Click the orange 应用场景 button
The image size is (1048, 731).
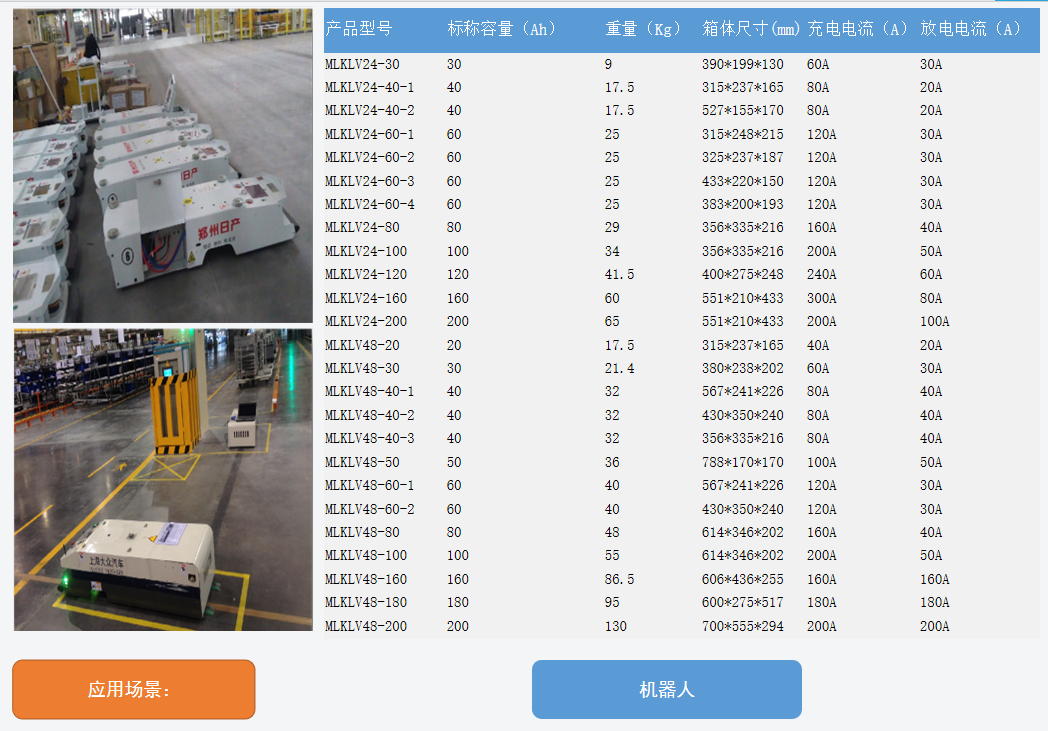(x=134, y=690)
